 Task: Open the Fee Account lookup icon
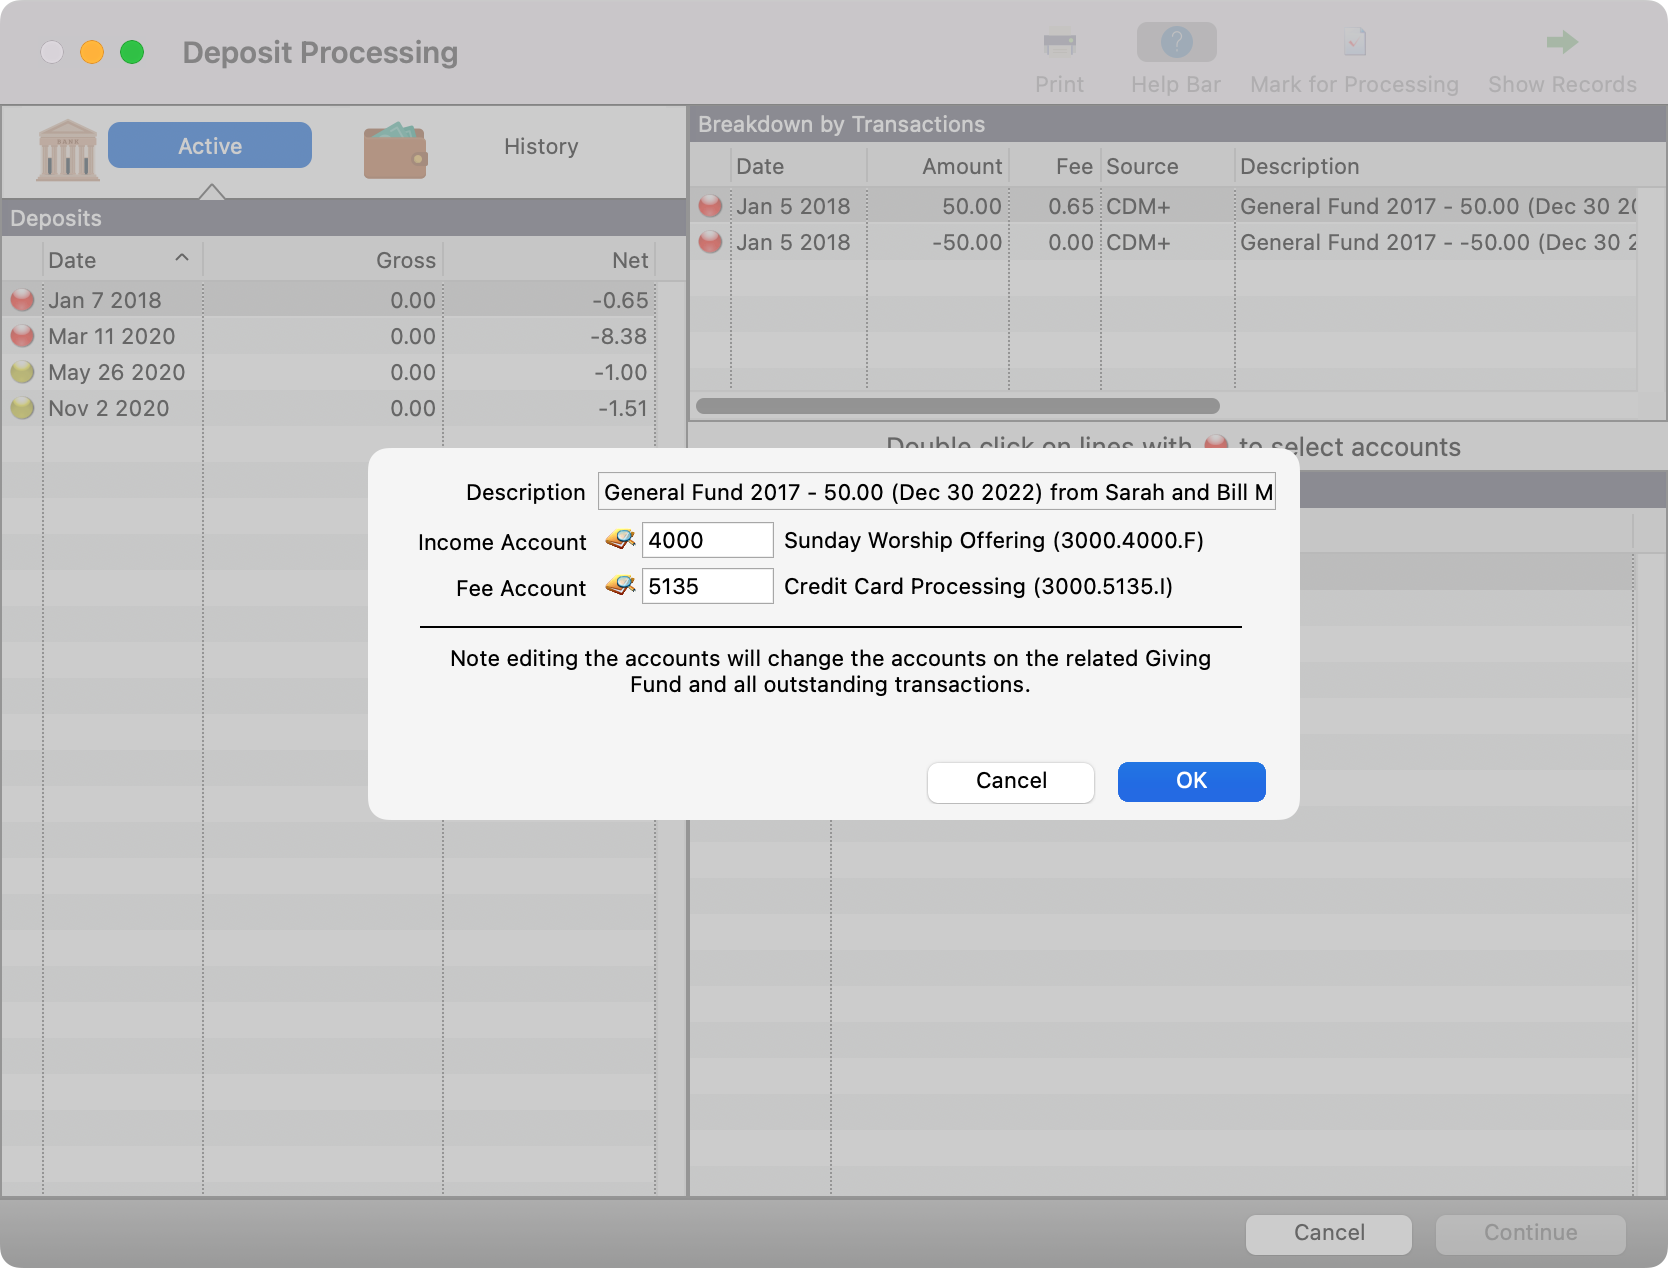pos(618,586)
